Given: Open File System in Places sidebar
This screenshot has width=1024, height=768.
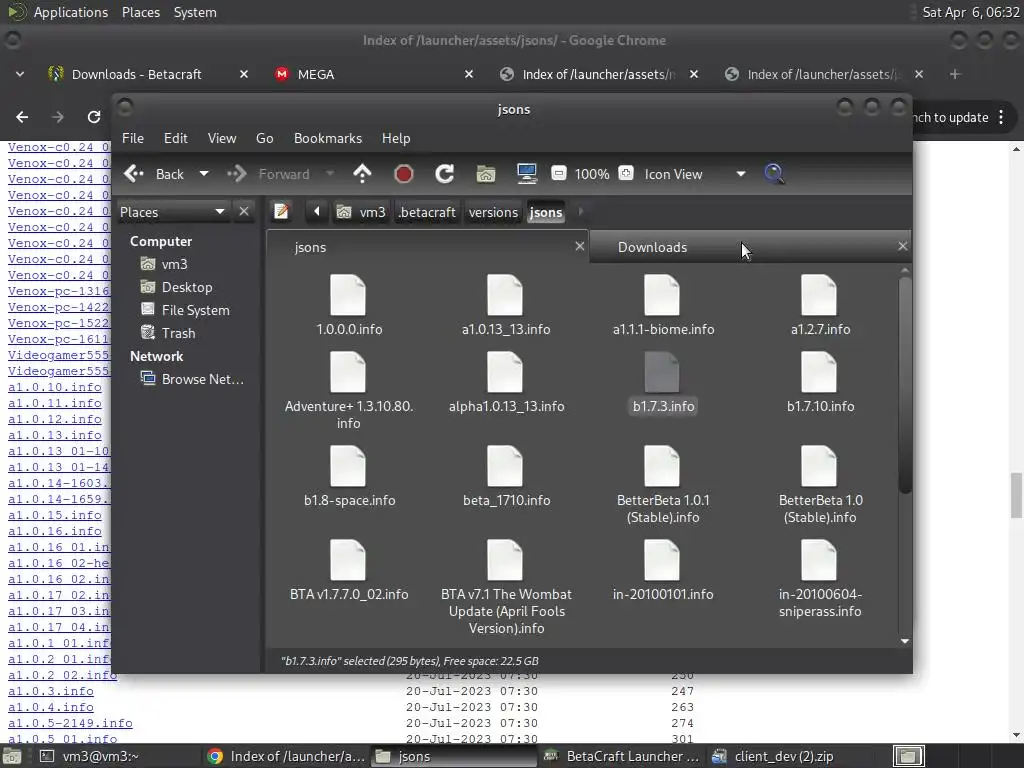Looking at the screenshot, I should tap(185, 310).
